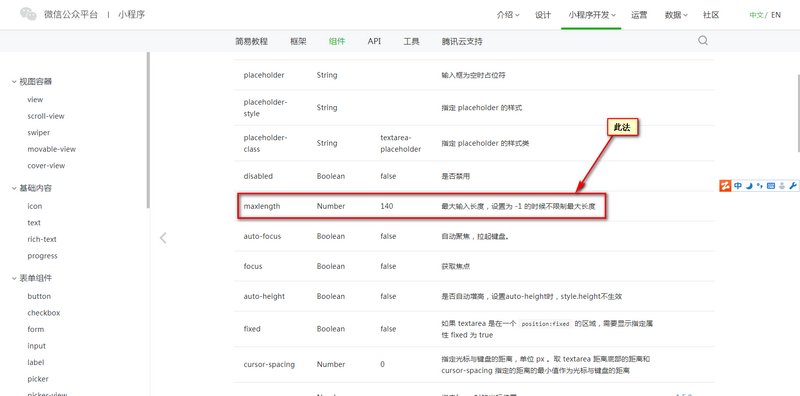Screen dimensions: 800x396
Task: Click the WeChat logo icon
Action: 29,14
